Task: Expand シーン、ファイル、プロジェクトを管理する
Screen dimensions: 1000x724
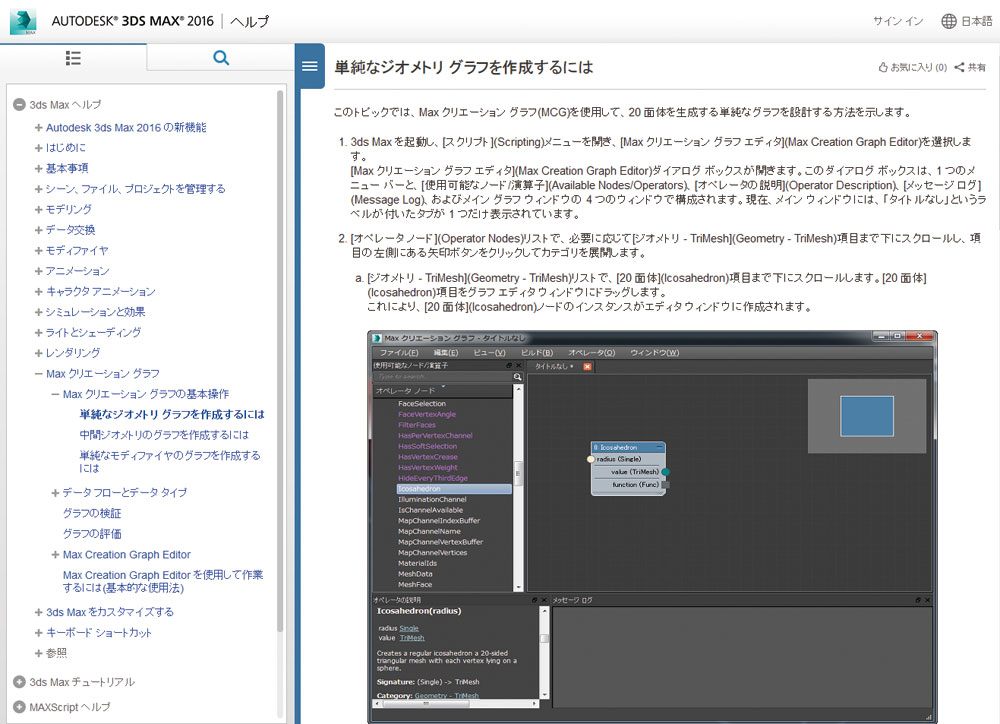Action: 38,189
